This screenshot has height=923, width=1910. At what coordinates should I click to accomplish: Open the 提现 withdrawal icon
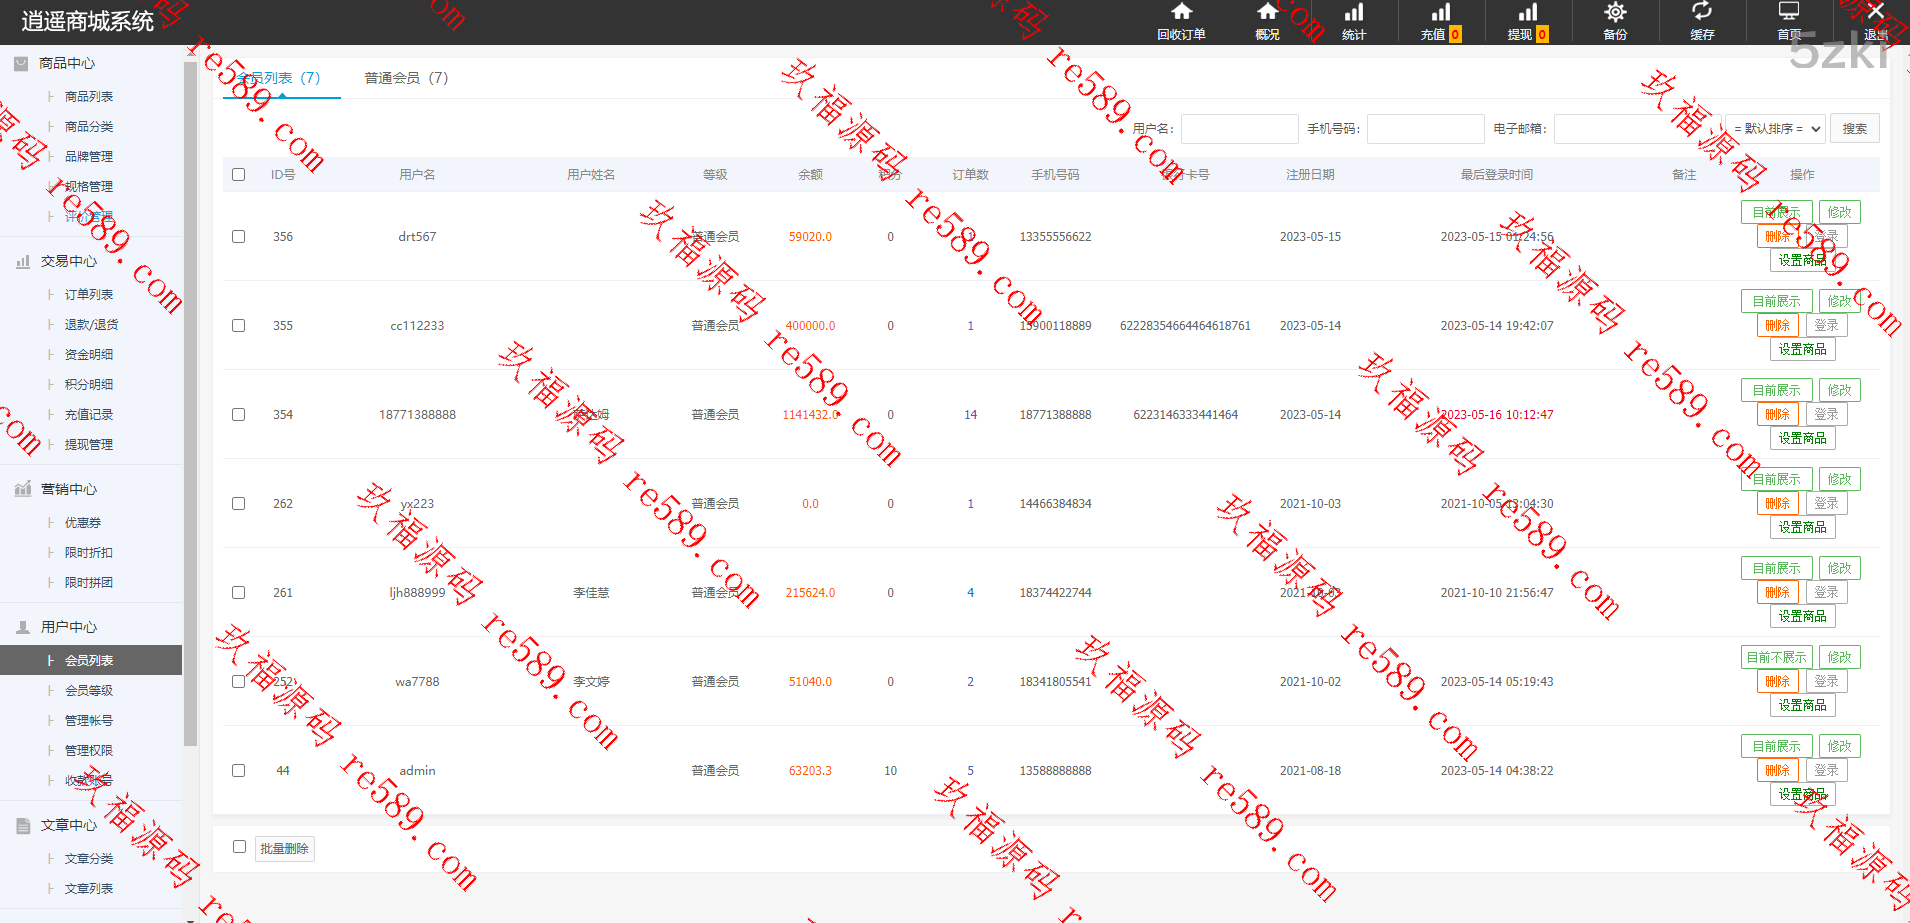pyautogui.click(x=1527, y=13)
